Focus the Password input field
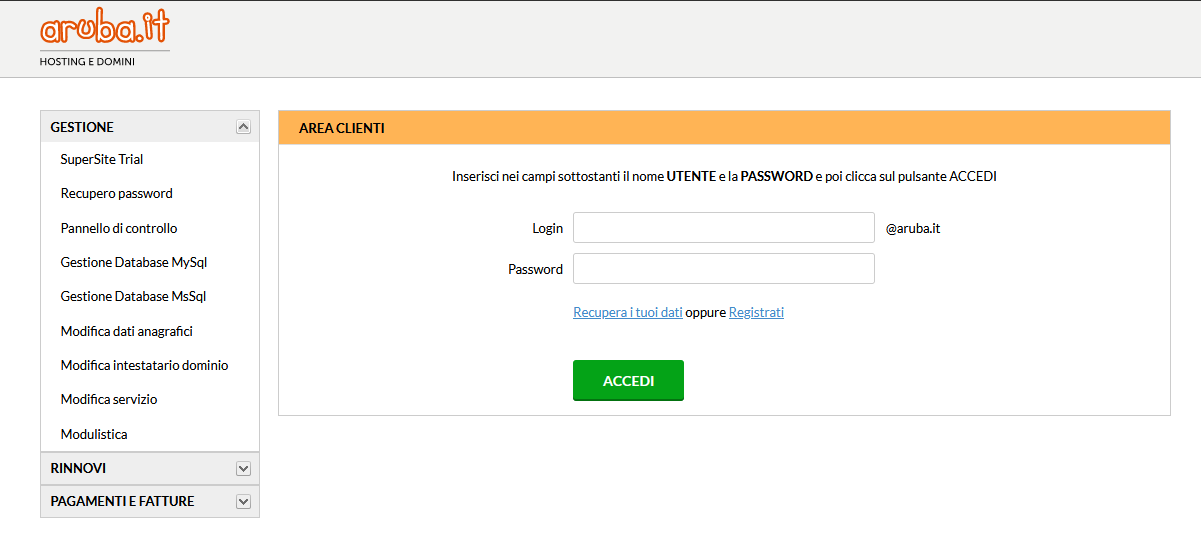1201x539 pixels. [x=724, y=268]
